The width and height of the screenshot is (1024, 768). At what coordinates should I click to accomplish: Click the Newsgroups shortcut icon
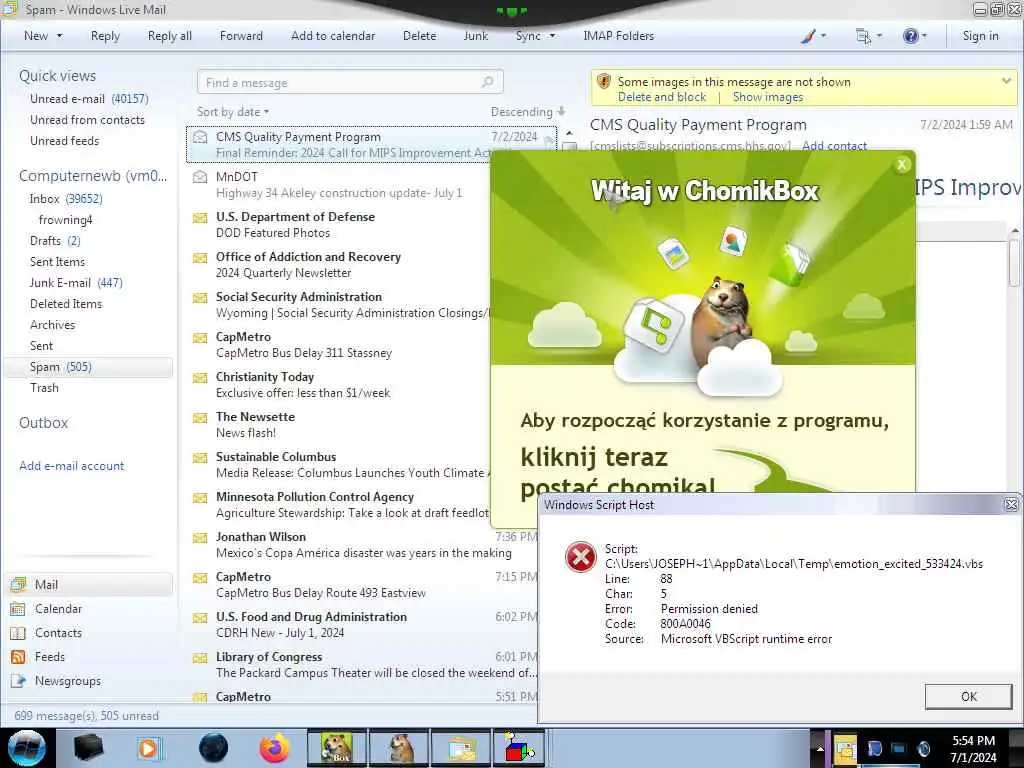pos(18,681)
